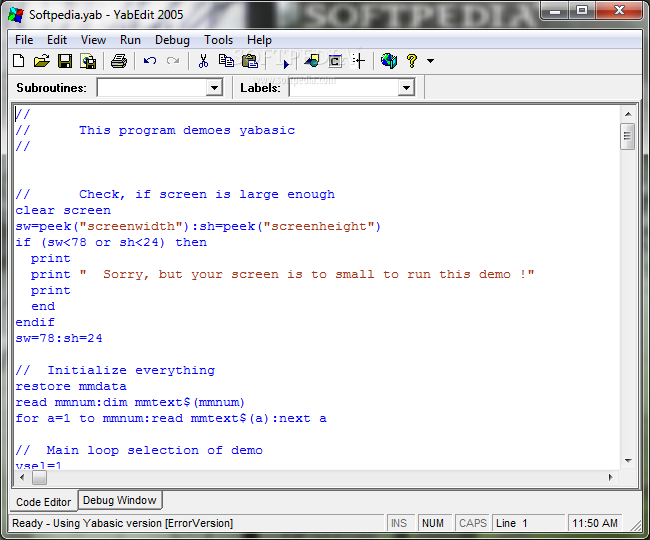Open the Tools menu

point(218,40)
